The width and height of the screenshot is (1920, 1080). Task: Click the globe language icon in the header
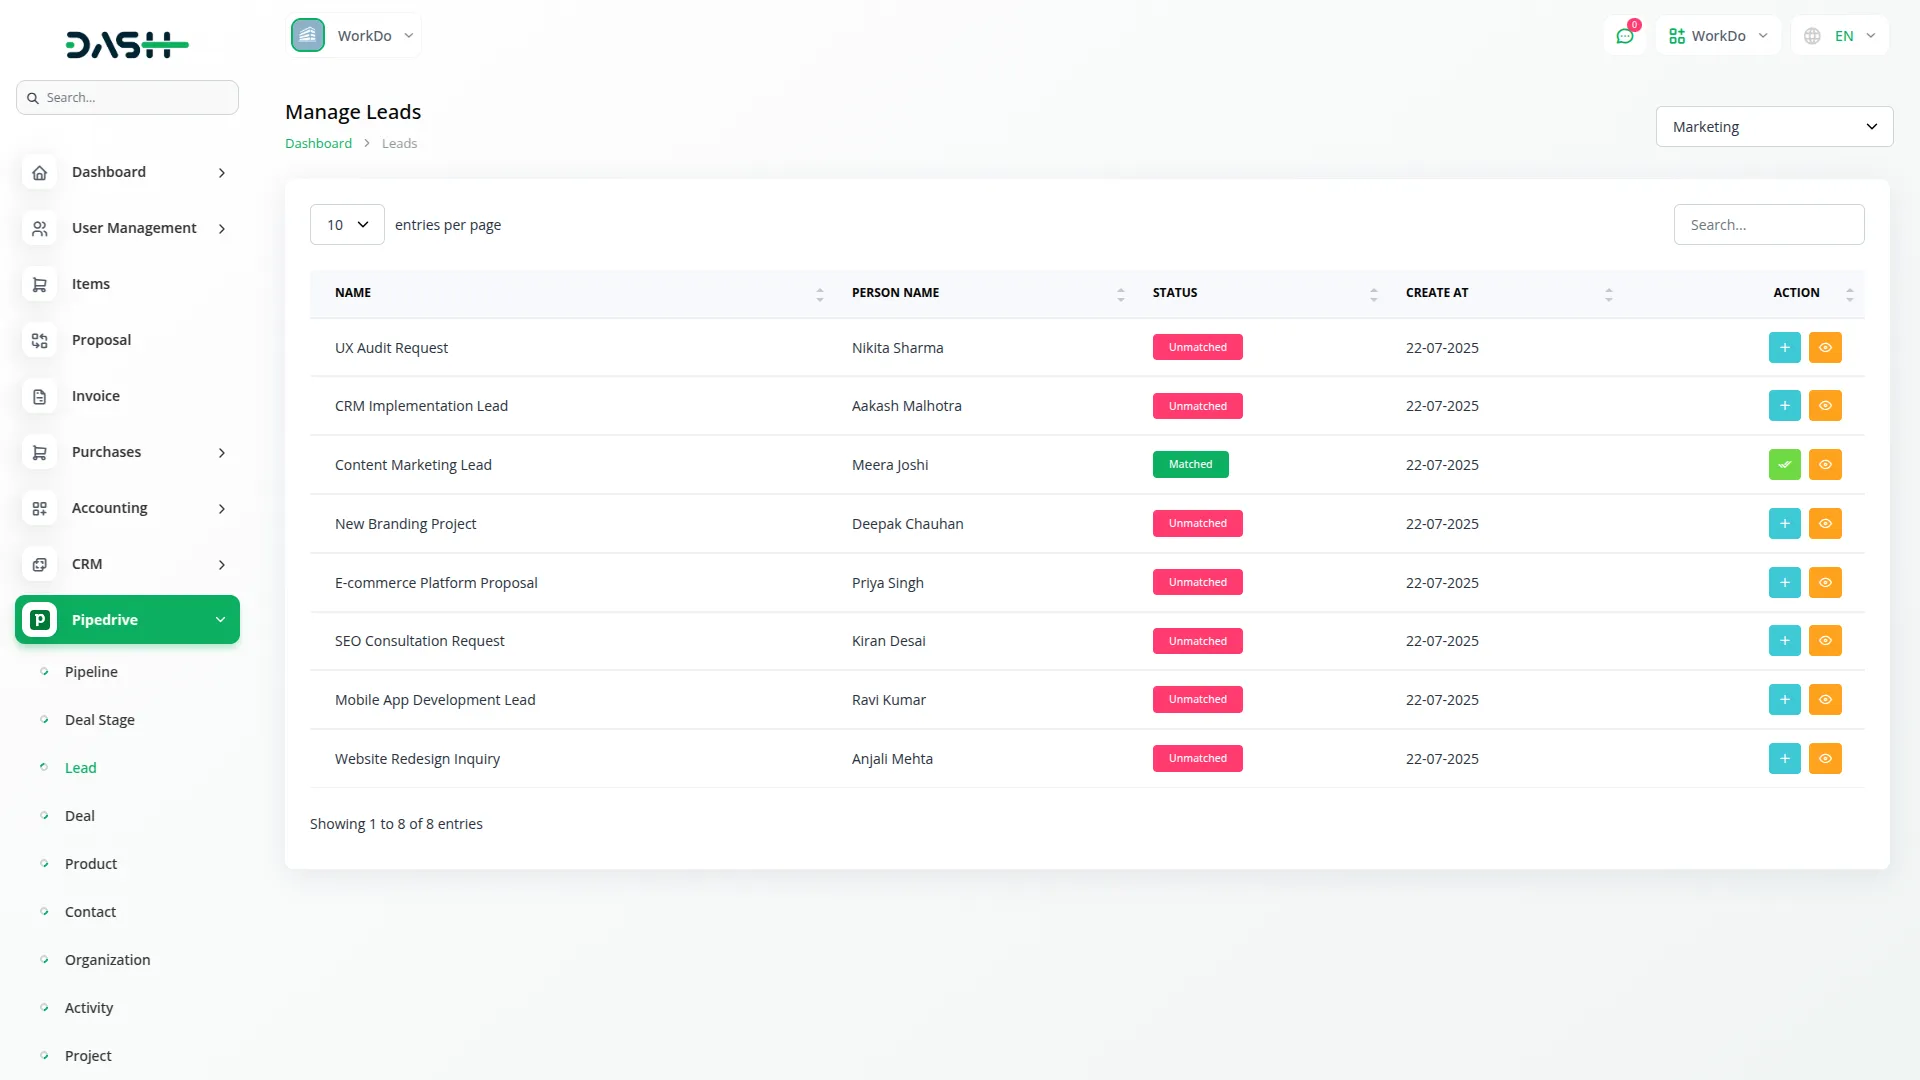1811,35
